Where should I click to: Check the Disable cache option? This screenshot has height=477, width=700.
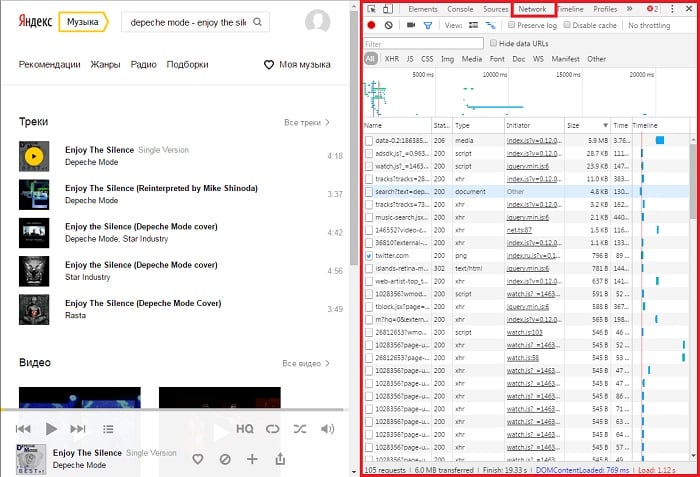(567, 25)
